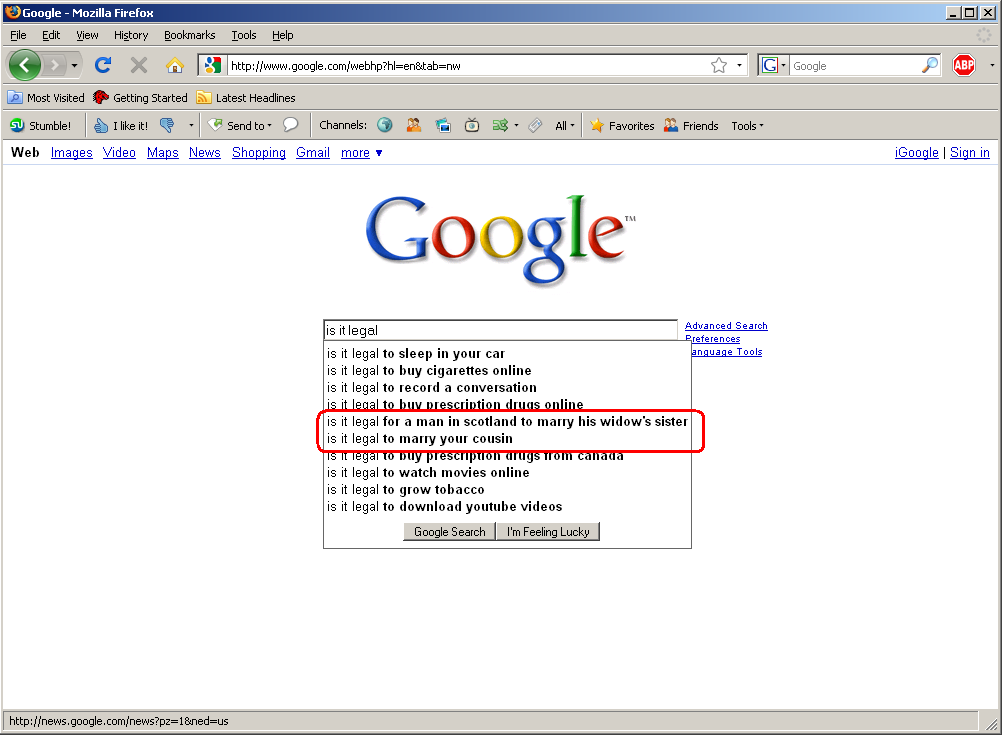Bookmark page with the star icon
The image size is (1002, 735).
718,66
